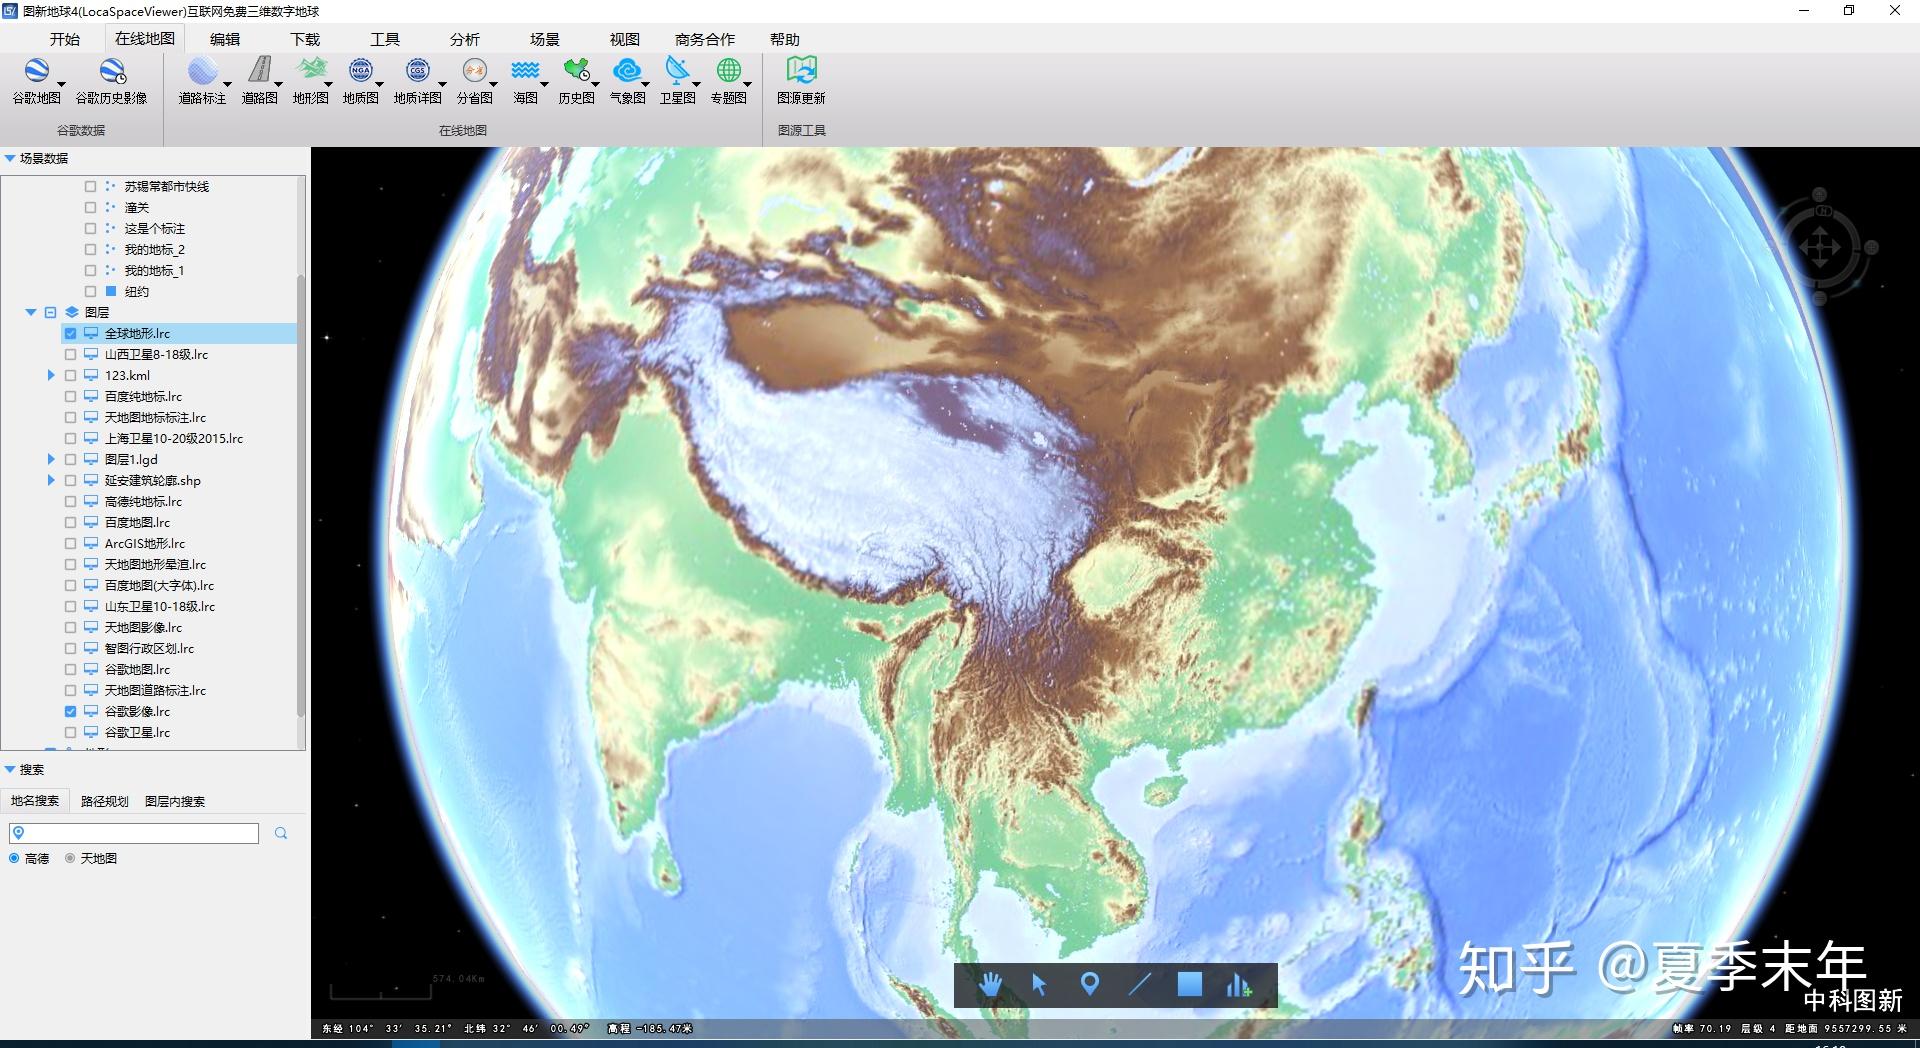Image resolution: width=1920 pixels, height=1048 pixels.
Task: Open the 分析 analysis ribbon tab
Action: 464,39
